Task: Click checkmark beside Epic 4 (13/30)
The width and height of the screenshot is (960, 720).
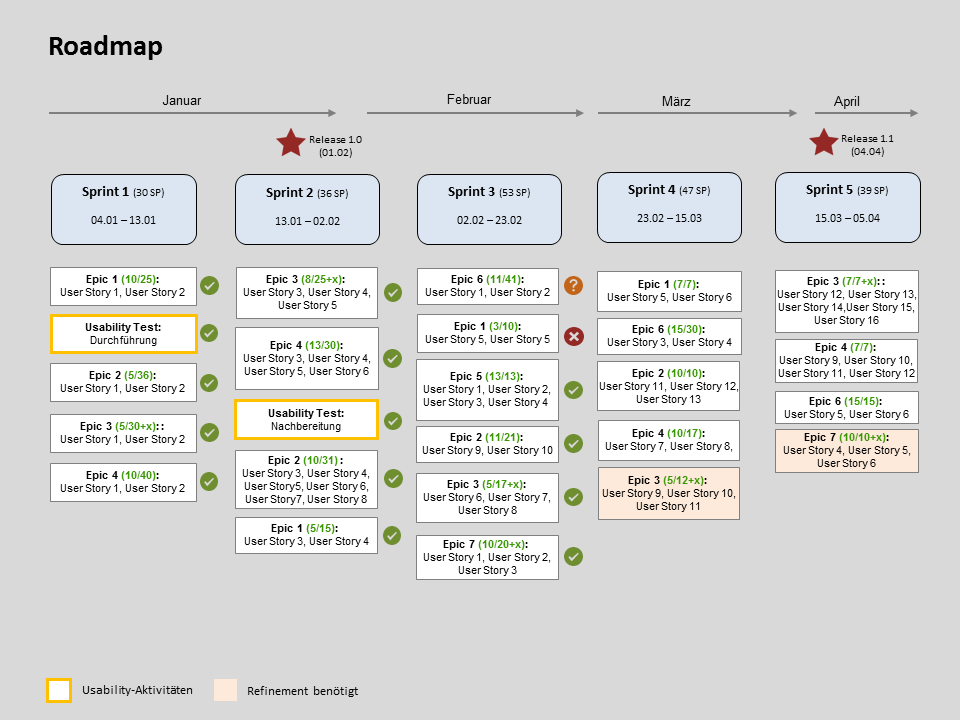Action: coord(392,358)
